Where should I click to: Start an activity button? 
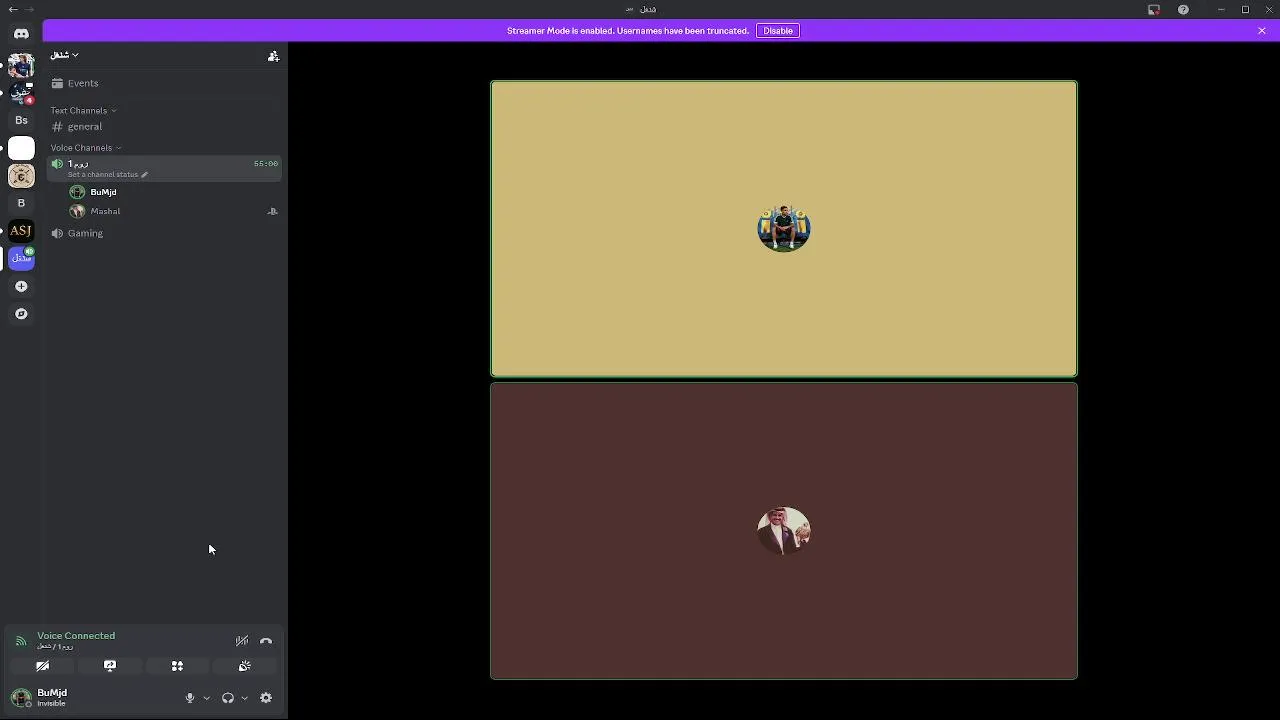click(177, 666)
